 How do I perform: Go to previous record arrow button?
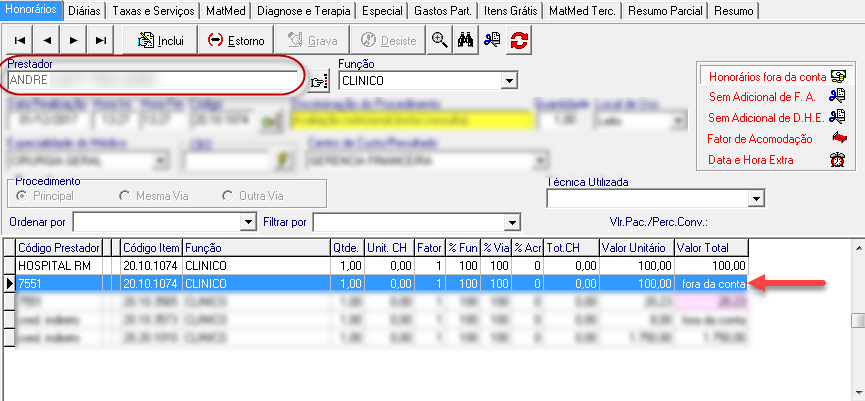[x=47, y=40]
